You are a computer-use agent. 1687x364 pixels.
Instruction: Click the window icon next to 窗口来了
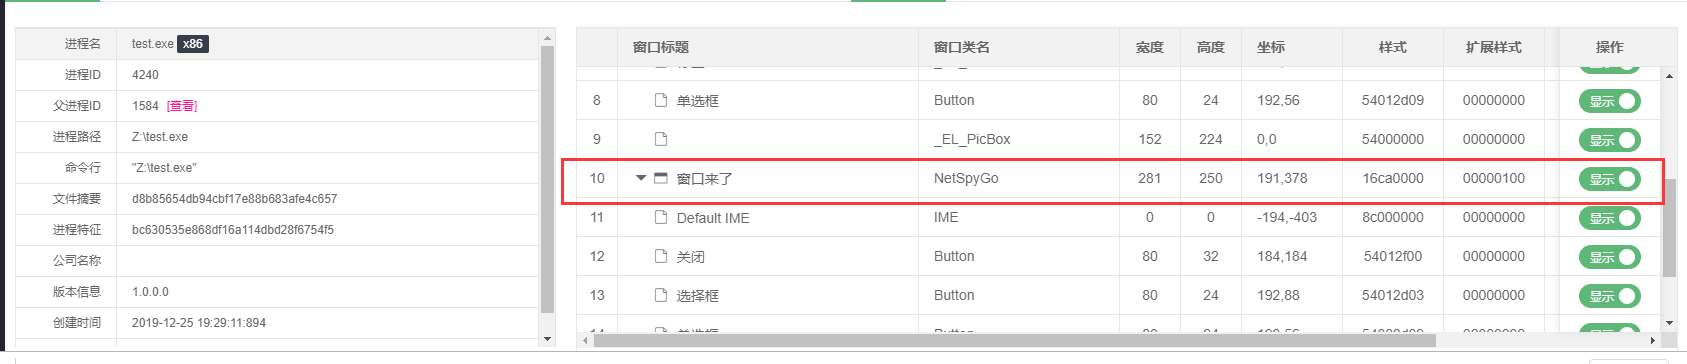pyautogui.click(x=660, y=178)
